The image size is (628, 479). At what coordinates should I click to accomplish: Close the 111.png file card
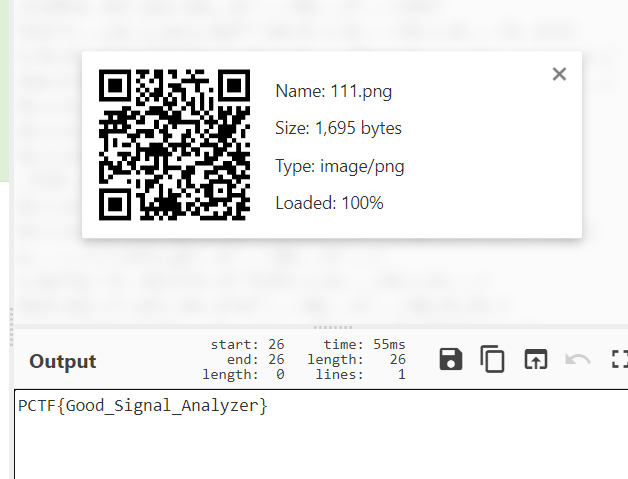pyautogui.click(x=559, y=74)
